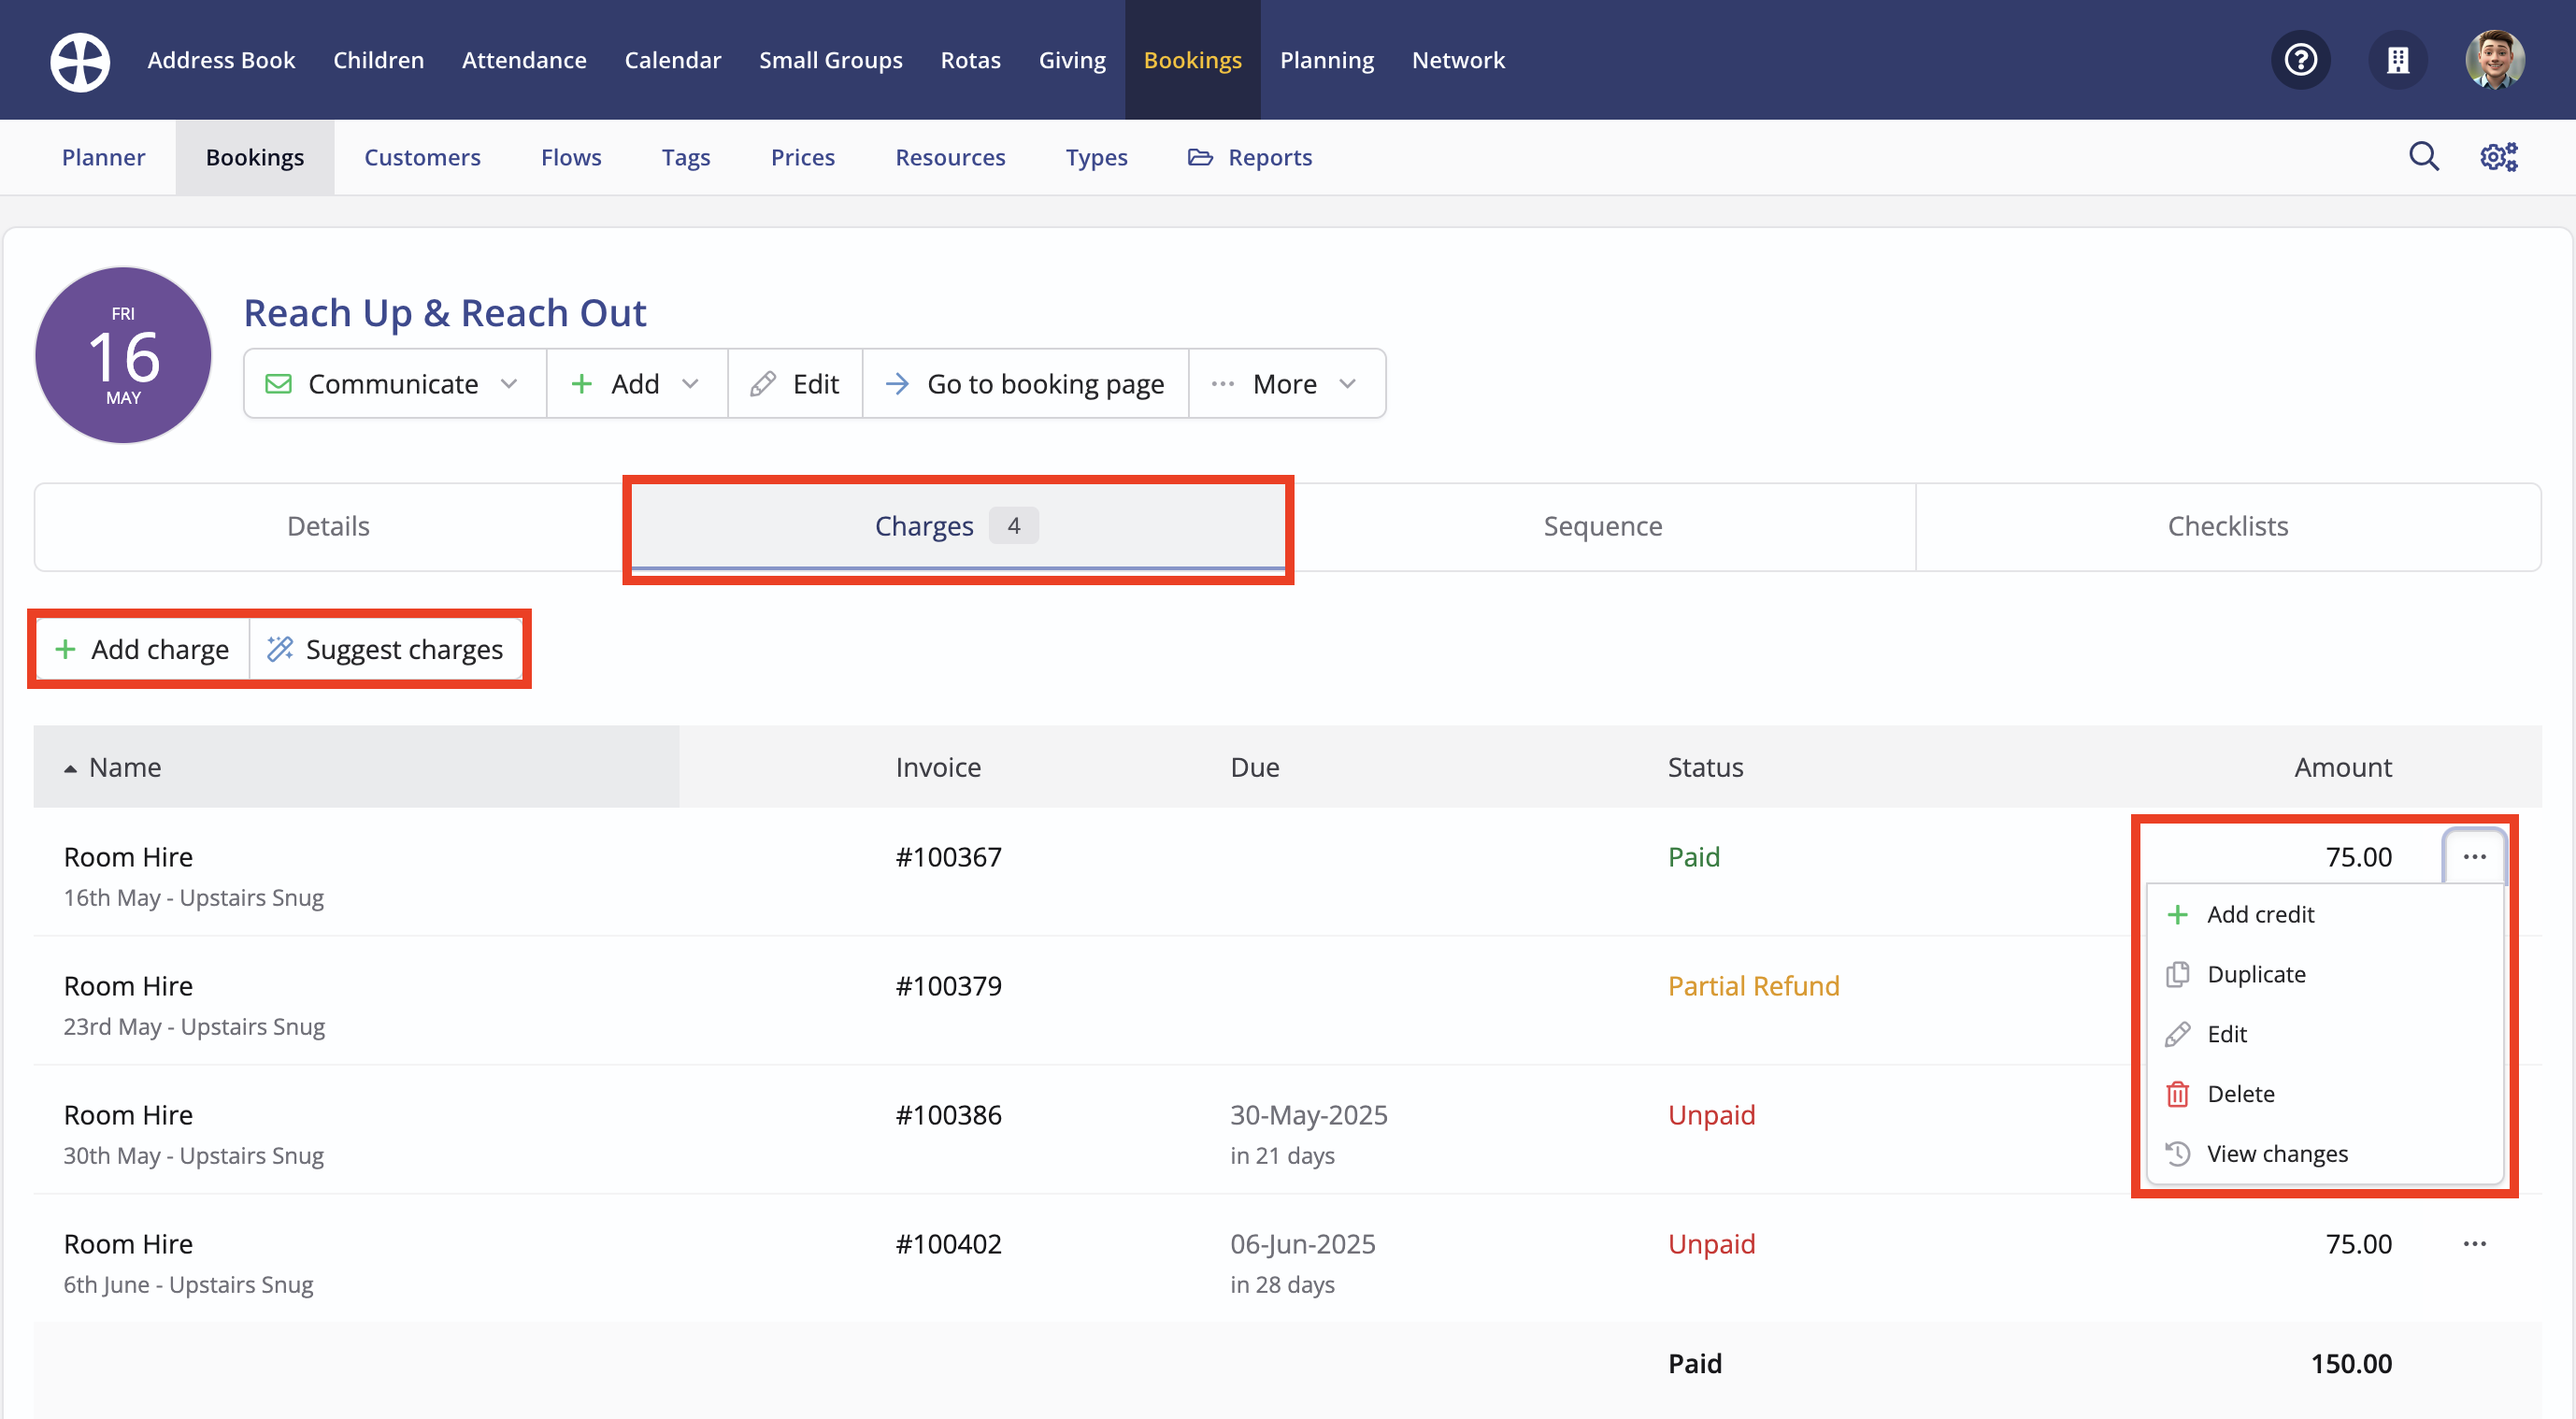2576x1419 pixels.
Task: Click the plus icon beside Add
Action: click(x=581, y=384)
